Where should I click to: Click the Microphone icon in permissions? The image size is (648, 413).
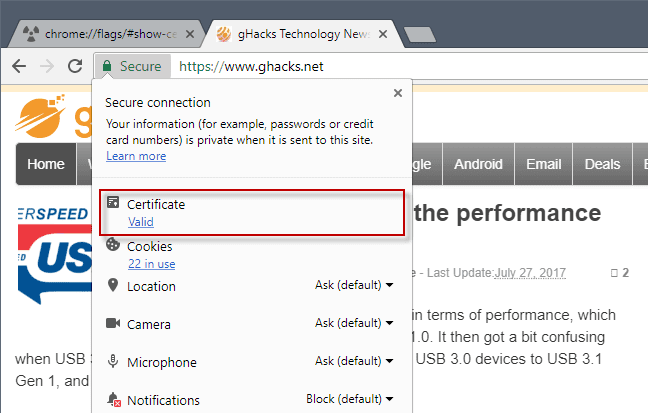tap(113, 361)
